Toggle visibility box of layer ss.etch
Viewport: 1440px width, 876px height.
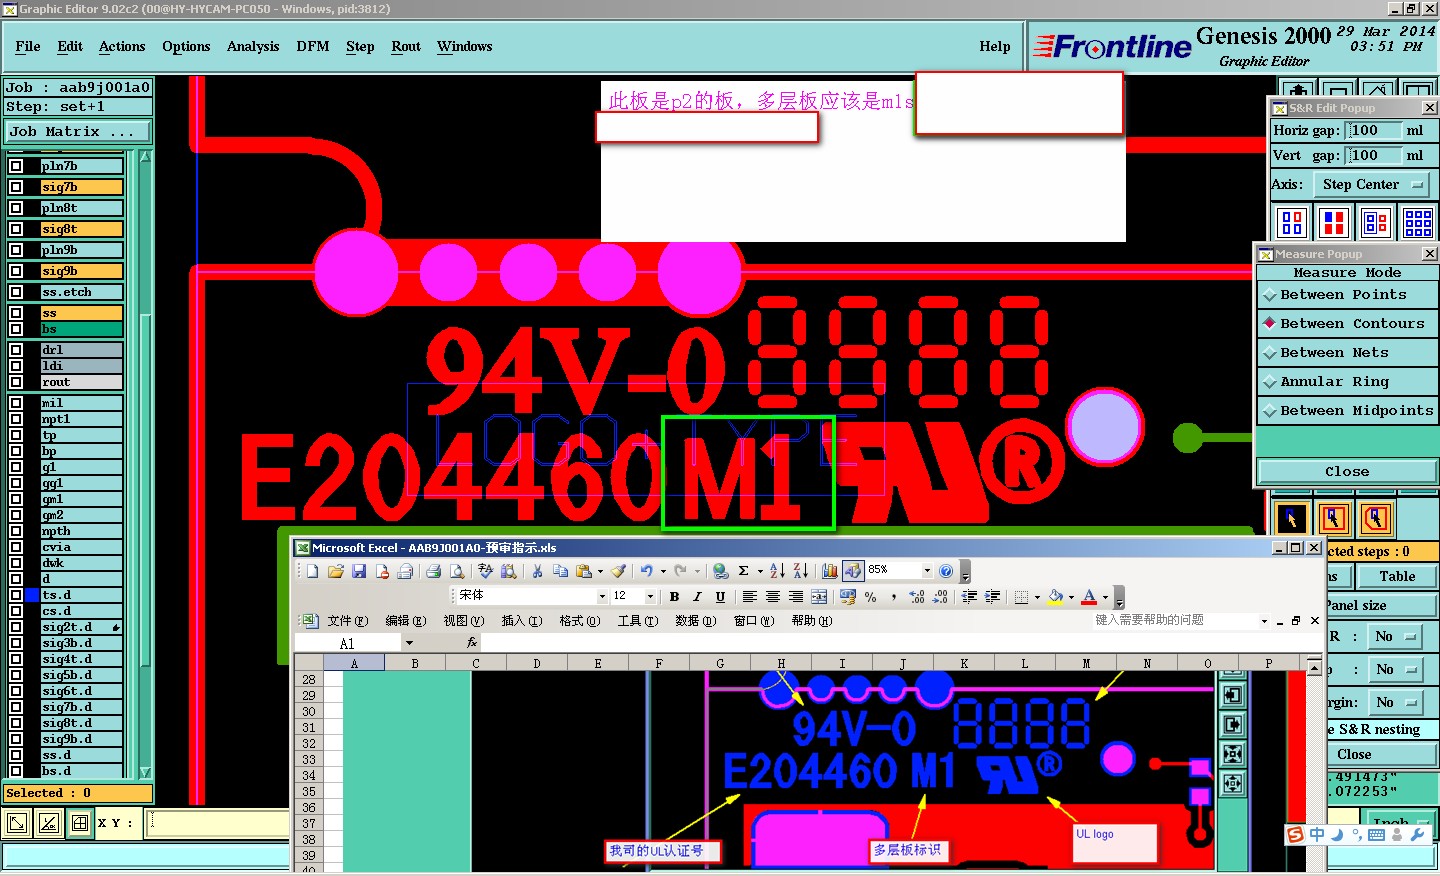(x=16, y=292)
